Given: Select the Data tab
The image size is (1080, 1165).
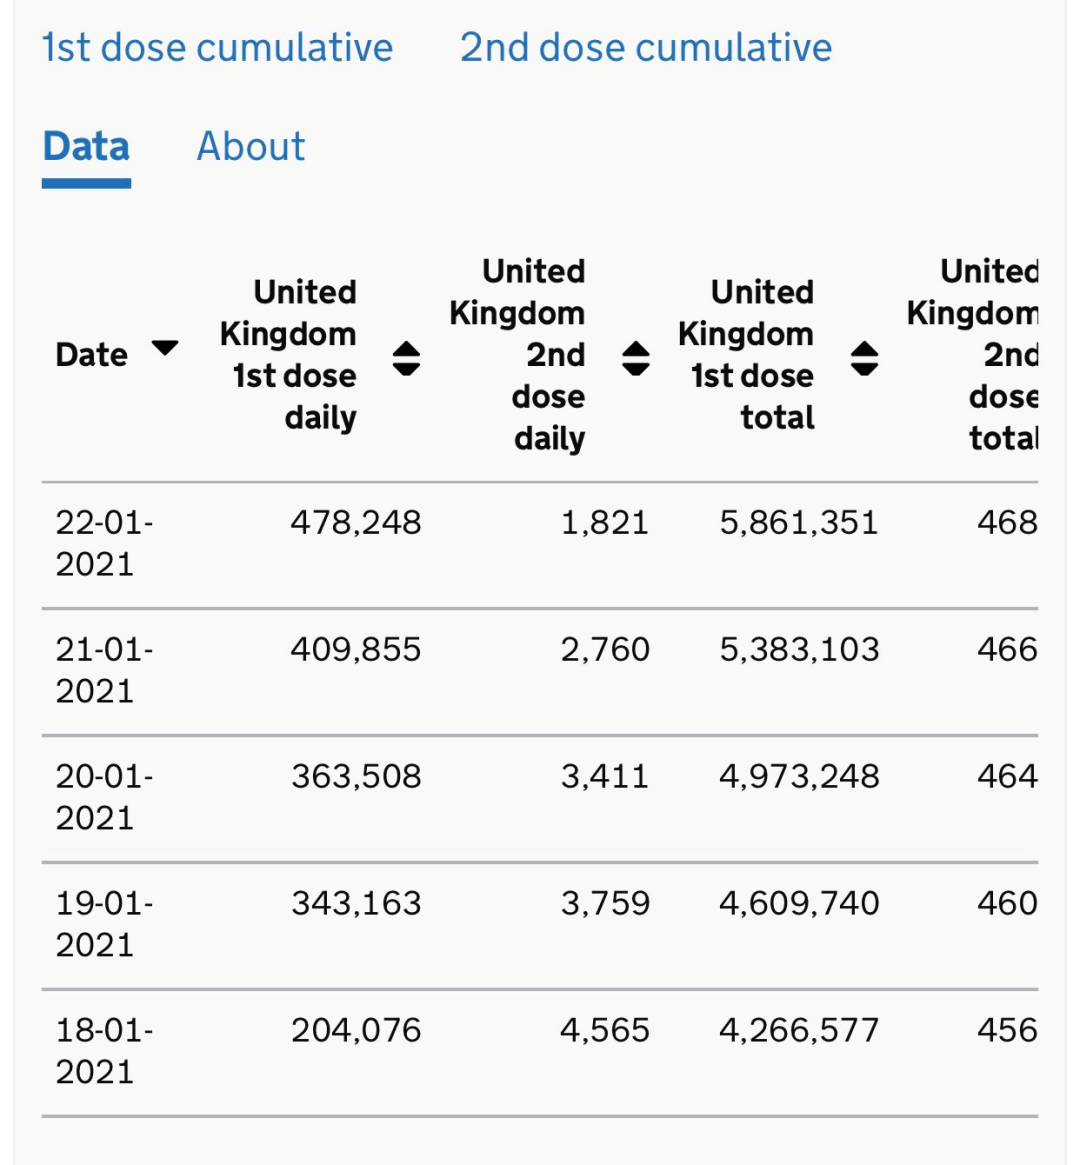Looking at the screenshot, I should pyautogui.click(x=86, y=147).
